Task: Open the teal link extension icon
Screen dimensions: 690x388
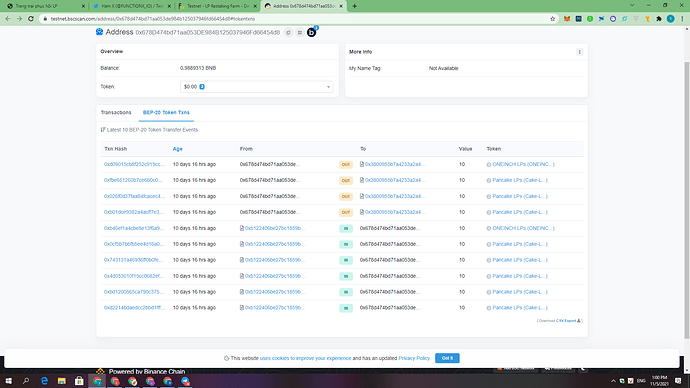Action: pos(624,19)
